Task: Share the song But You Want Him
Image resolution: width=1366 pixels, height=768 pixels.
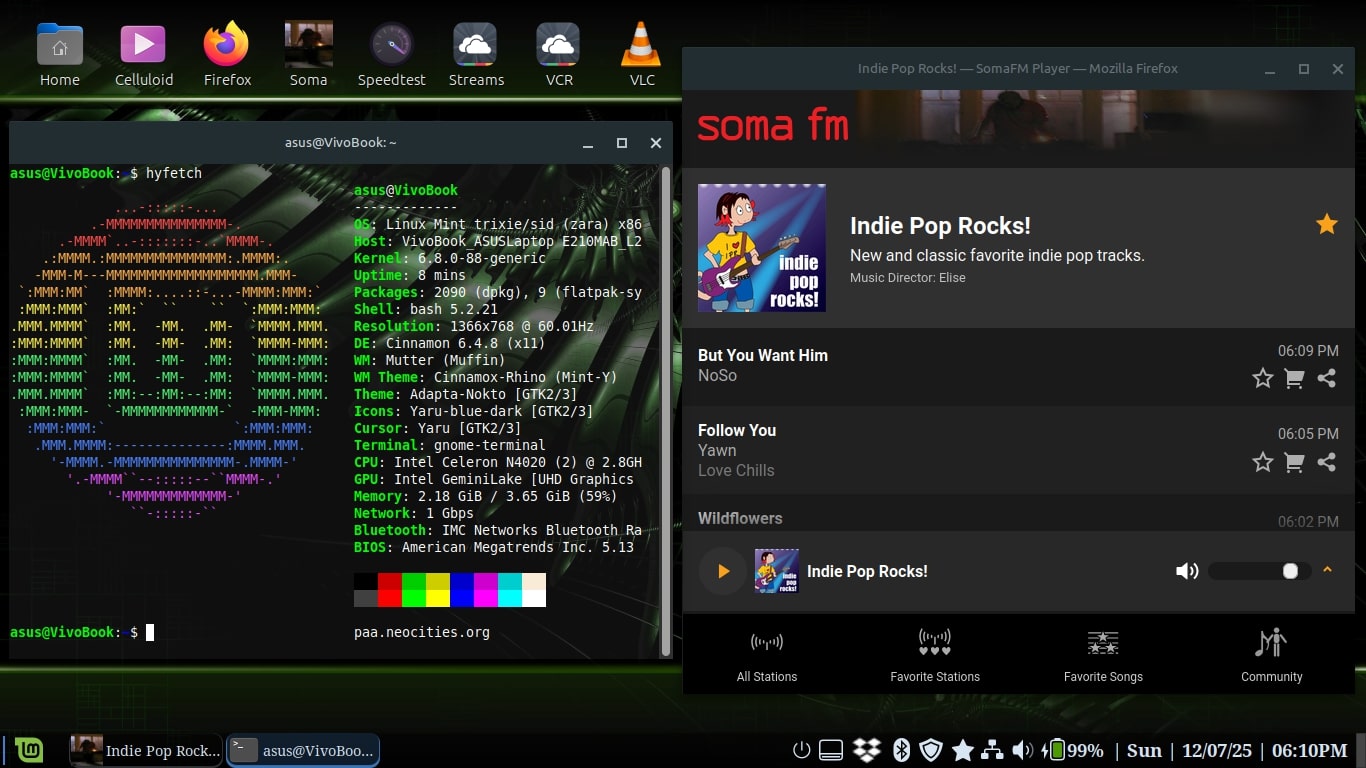Action: pos(1326,378)
